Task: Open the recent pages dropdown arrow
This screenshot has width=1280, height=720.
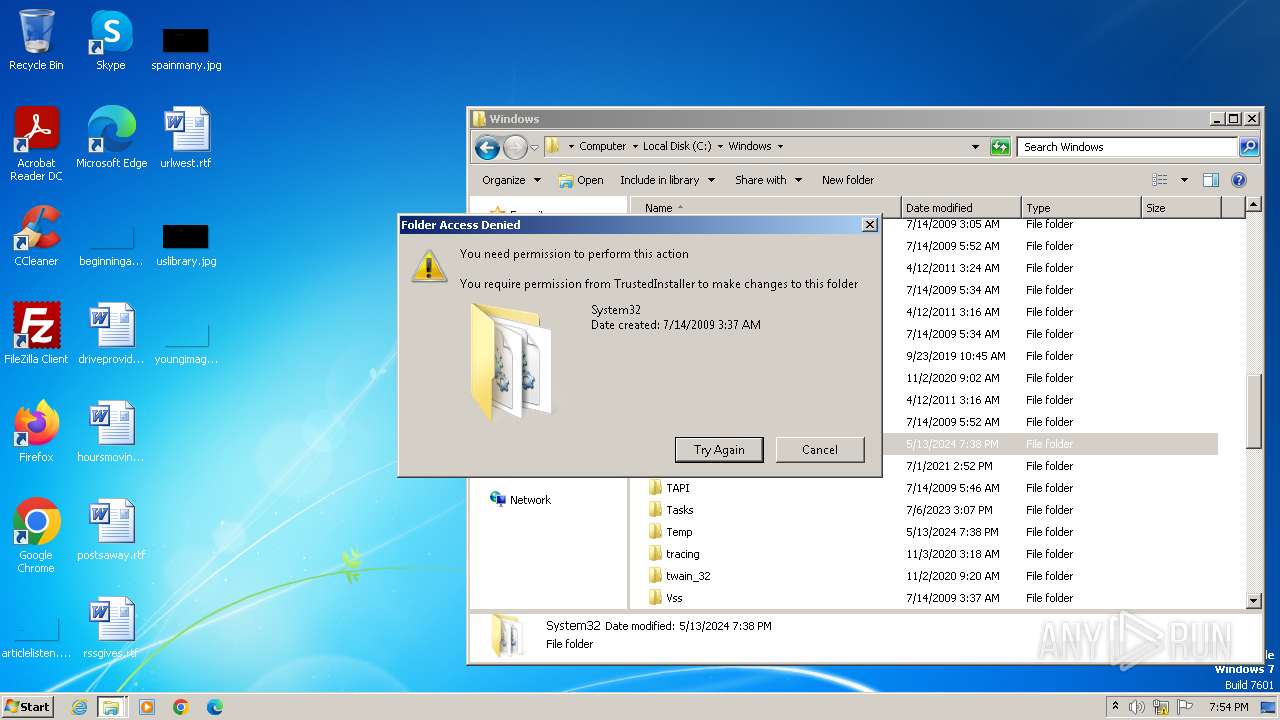Action: coord(534,147)
